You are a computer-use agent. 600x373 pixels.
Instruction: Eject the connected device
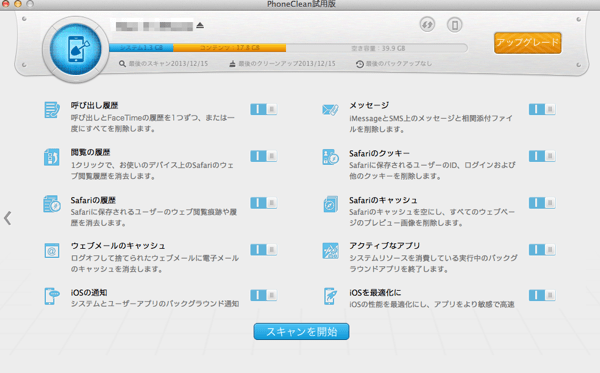pyautogui.click(x=200, y=25)
